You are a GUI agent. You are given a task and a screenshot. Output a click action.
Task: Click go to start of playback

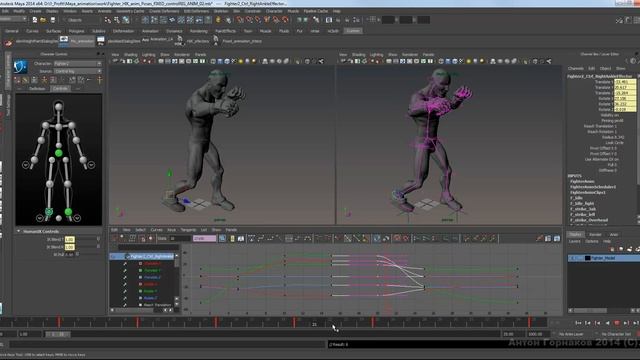coord(578,323)
